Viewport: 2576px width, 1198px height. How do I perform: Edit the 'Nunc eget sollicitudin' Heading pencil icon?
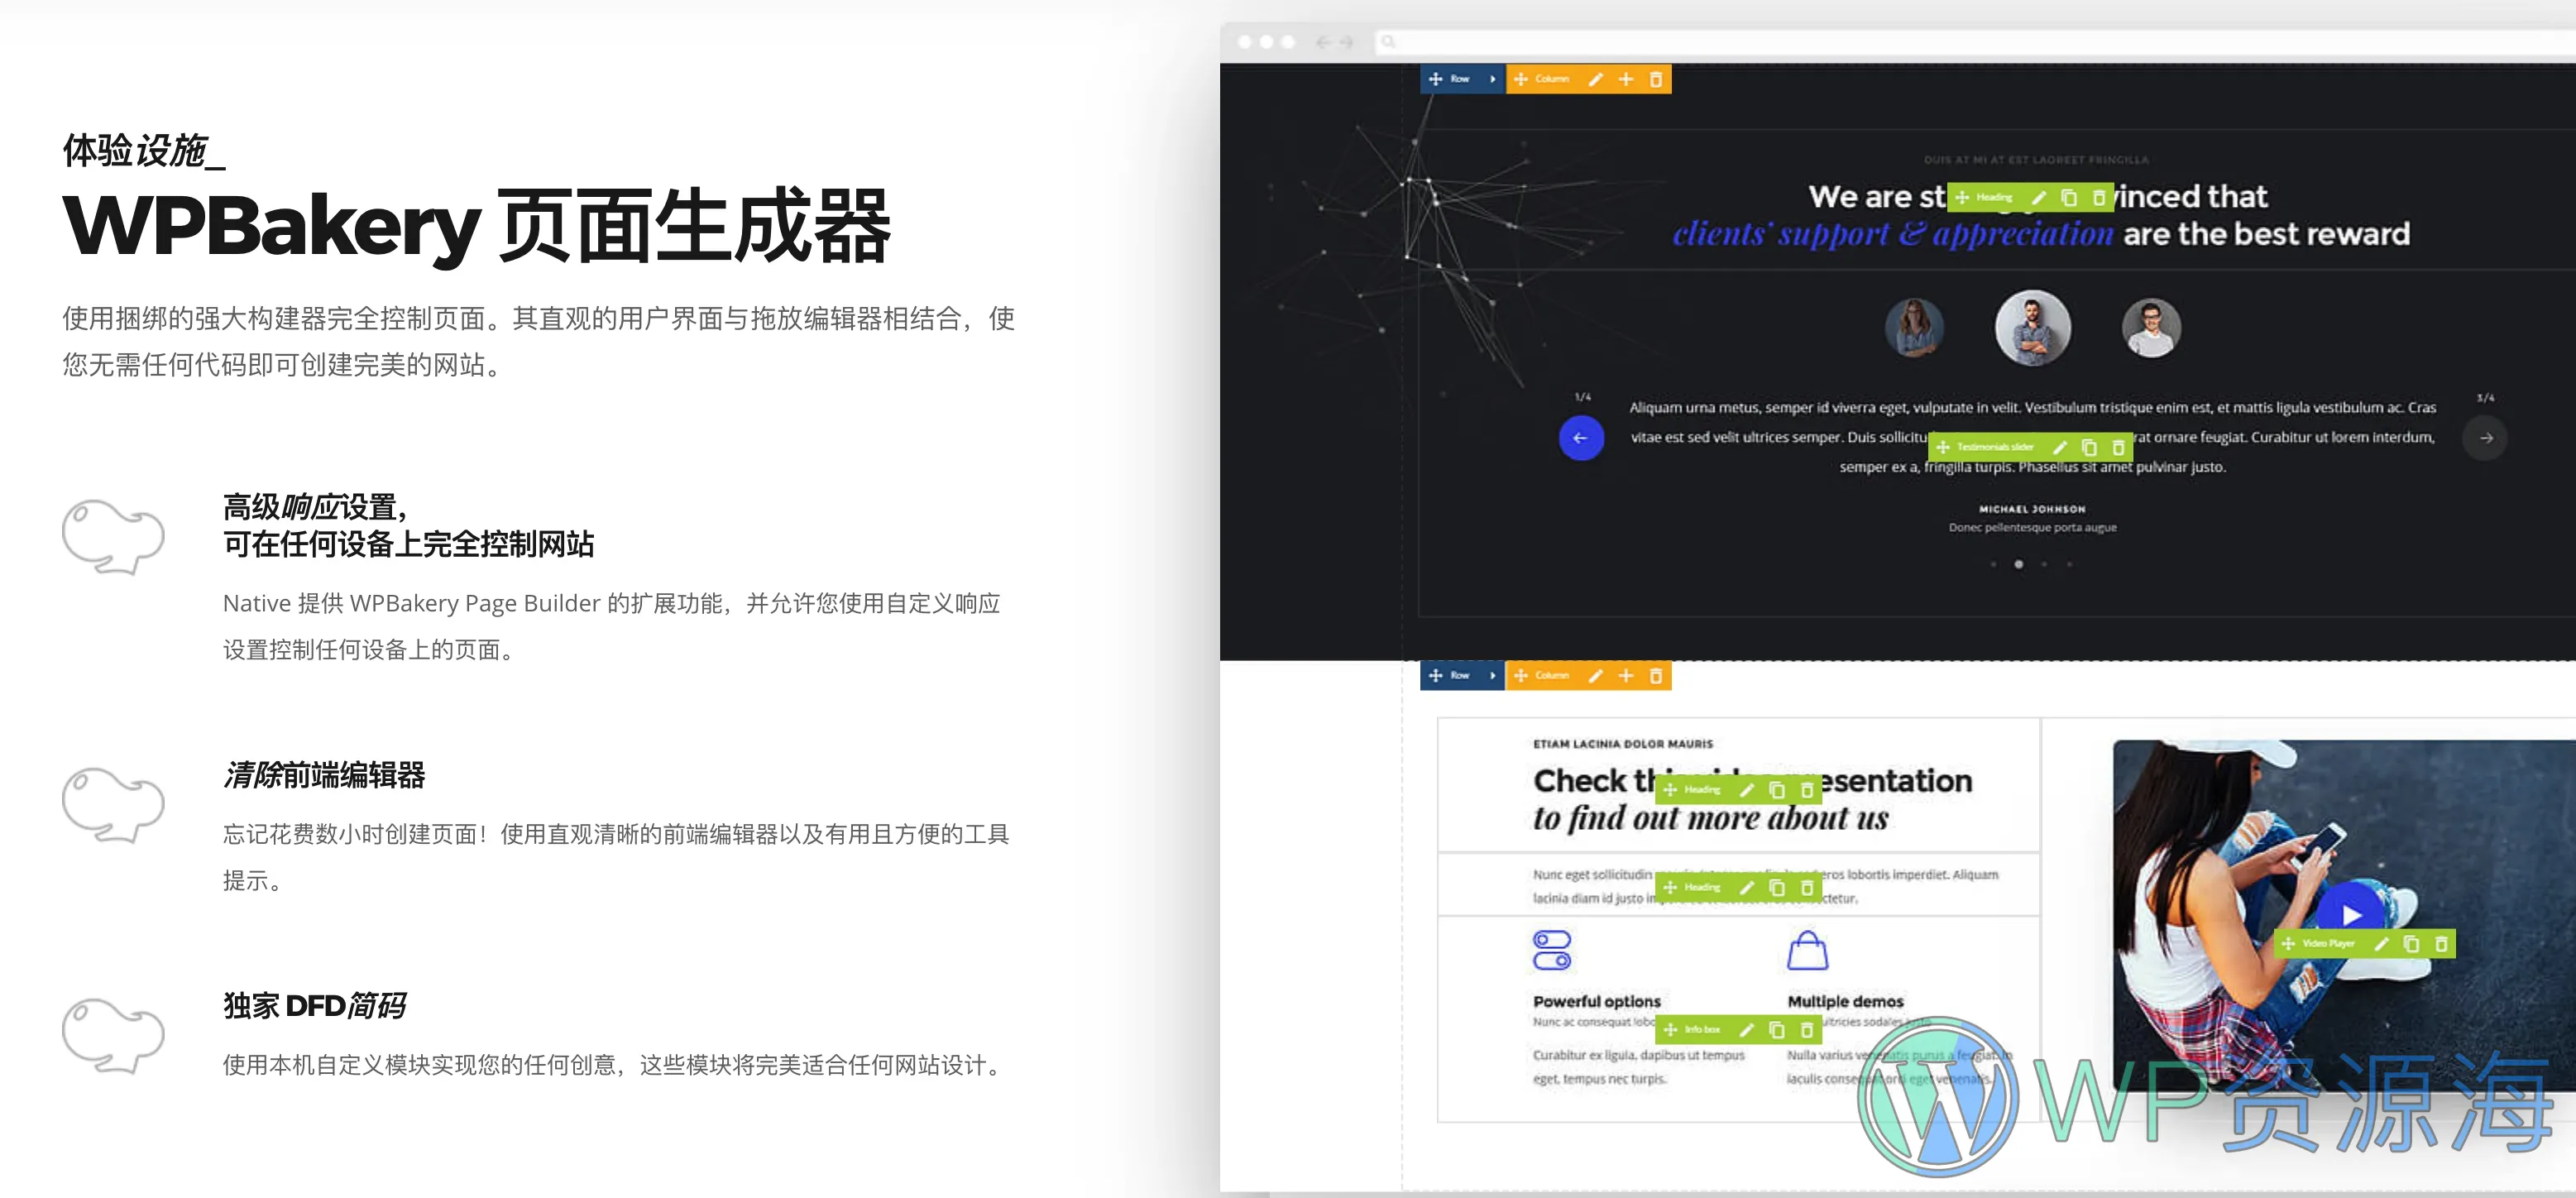1747,888
